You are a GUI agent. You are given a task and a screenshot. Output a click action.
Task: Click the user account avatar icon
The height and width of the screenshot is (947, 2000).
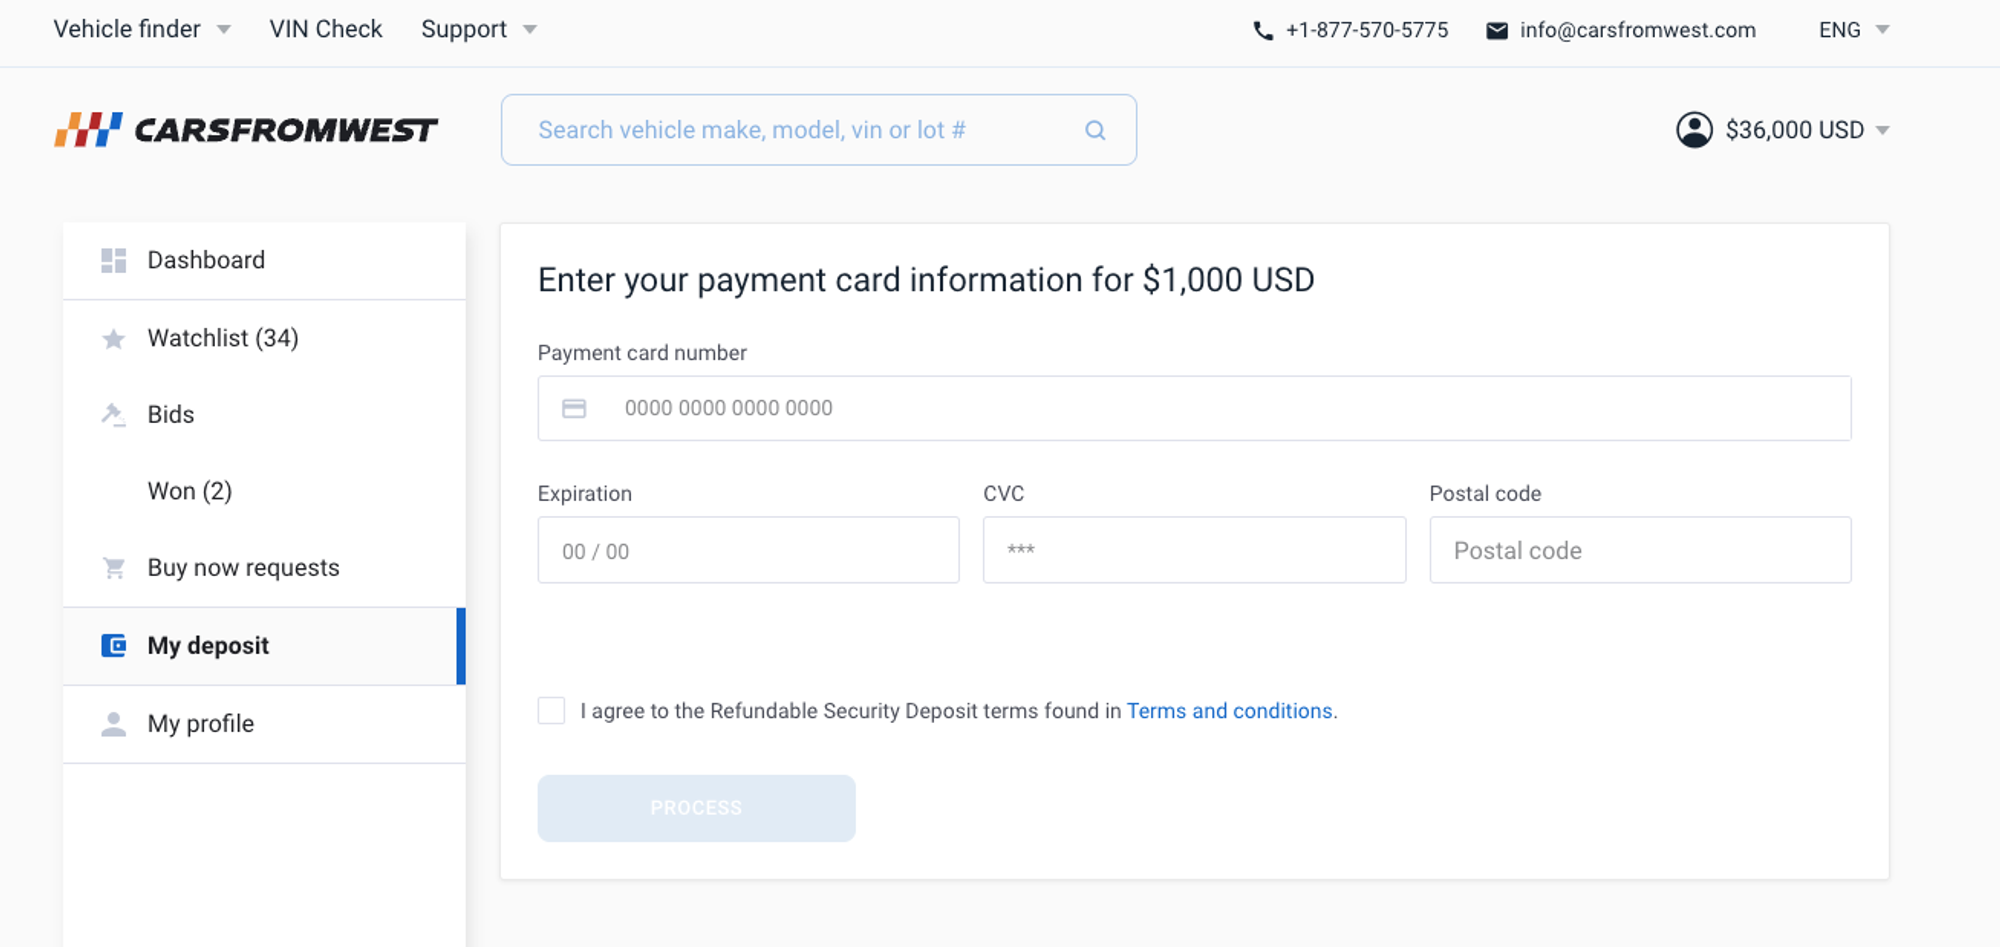1694,130
